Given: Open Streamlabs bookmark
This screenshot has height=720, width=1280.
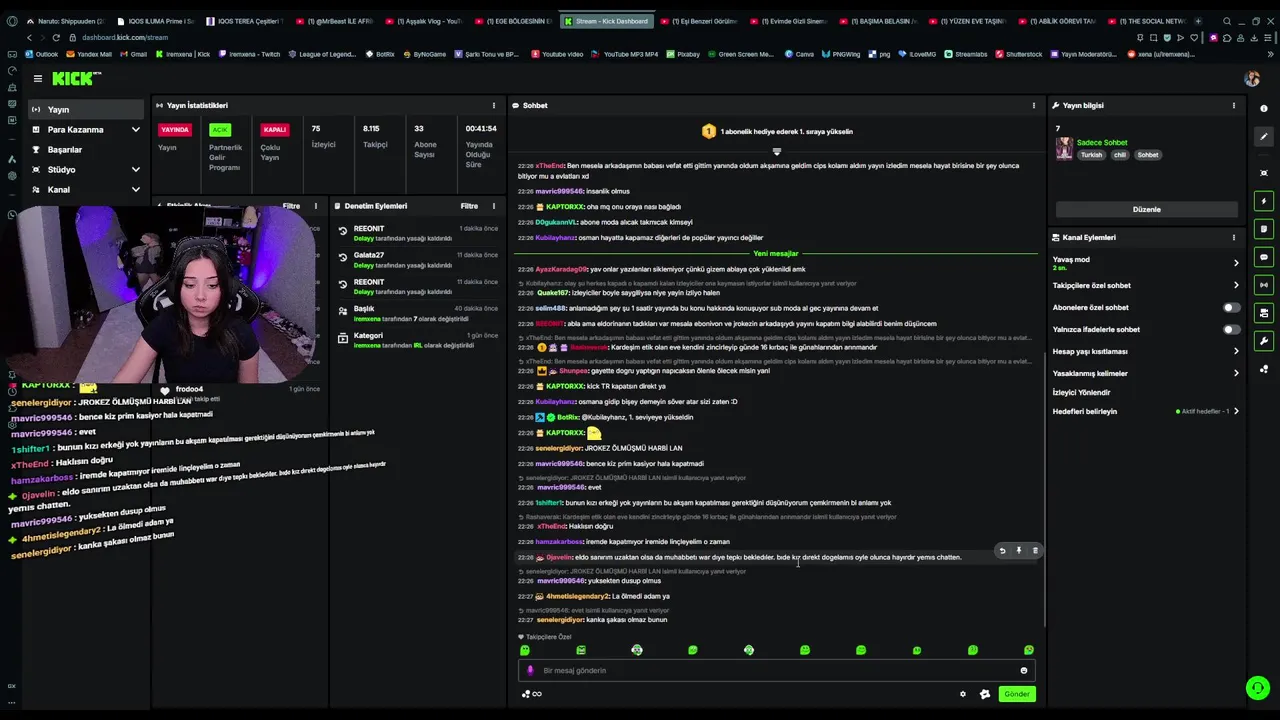Looking at the screenshot, I should (964, 54).
